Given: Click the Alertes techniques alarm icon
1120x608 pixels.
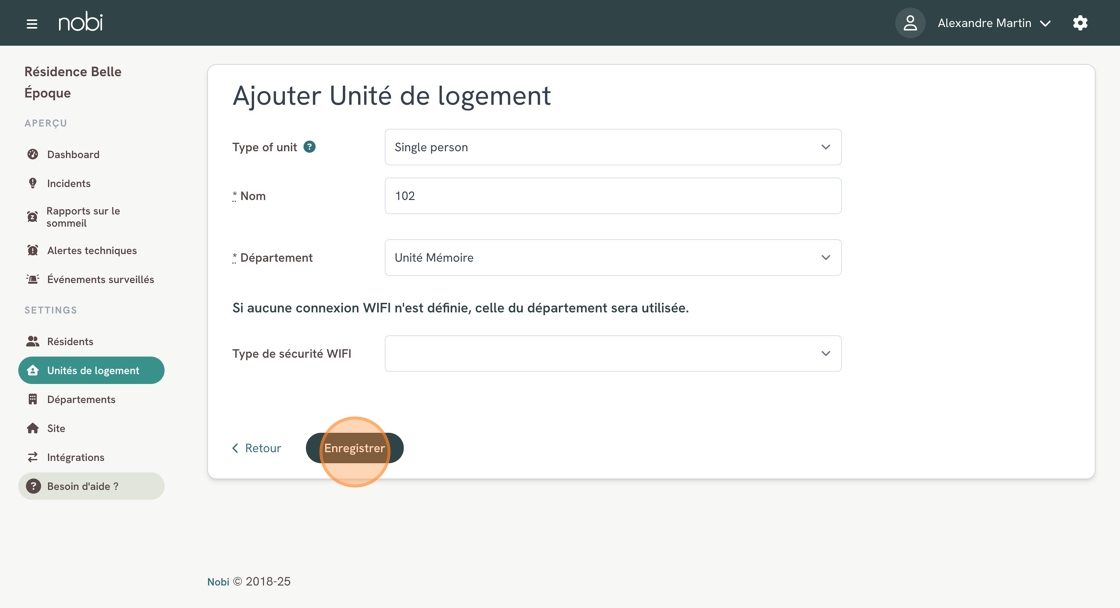Looking at the screenshot, I should 33,250.
